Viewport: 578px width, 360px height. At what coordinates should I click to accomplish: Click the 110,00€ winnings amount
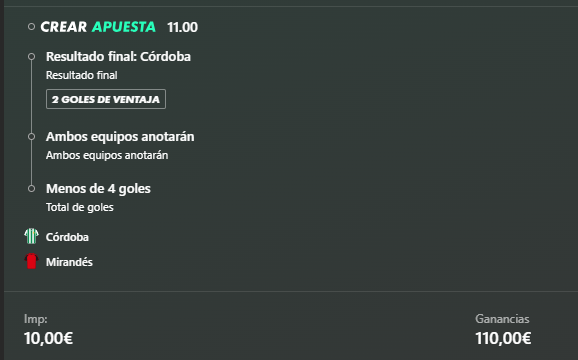503,338
